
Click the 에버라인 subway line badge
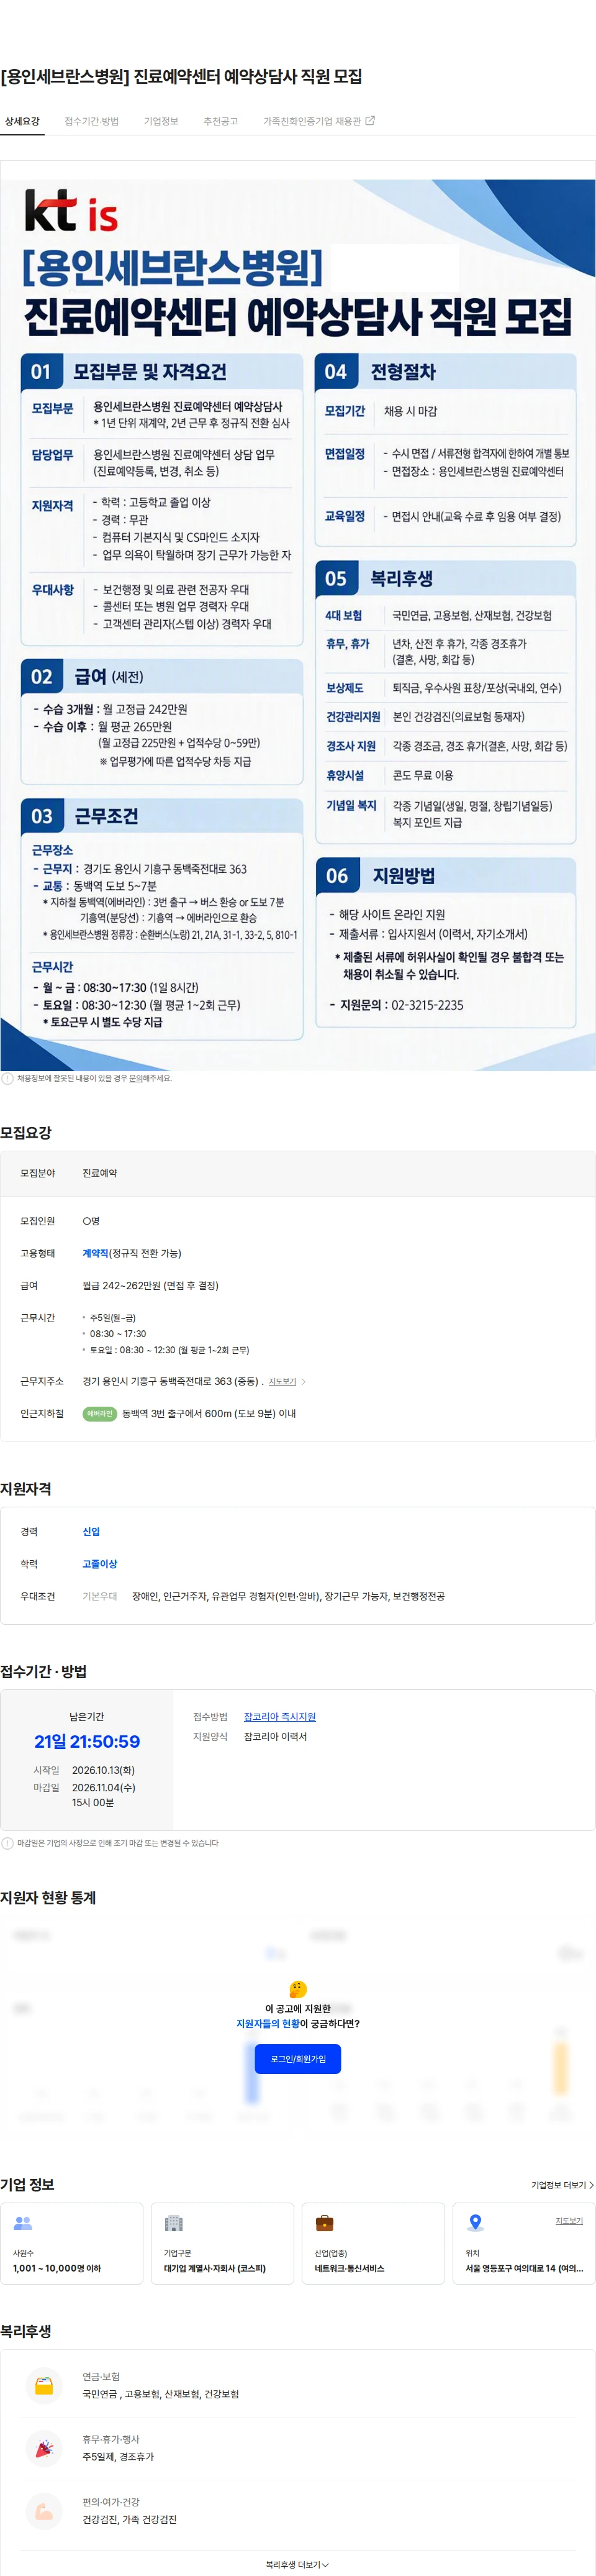pos(100,1413)
